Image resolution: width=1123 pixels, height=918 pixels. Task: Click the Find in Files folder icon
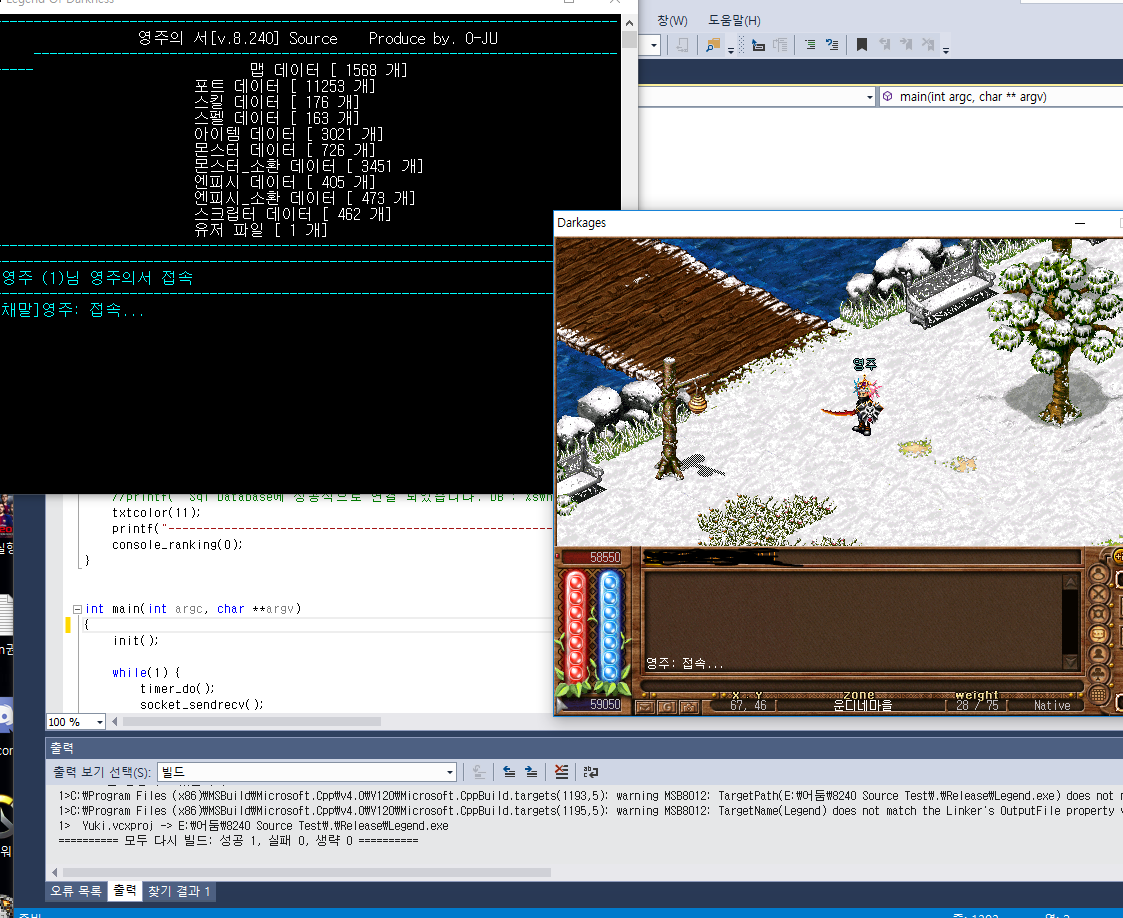tap(712, 45)
